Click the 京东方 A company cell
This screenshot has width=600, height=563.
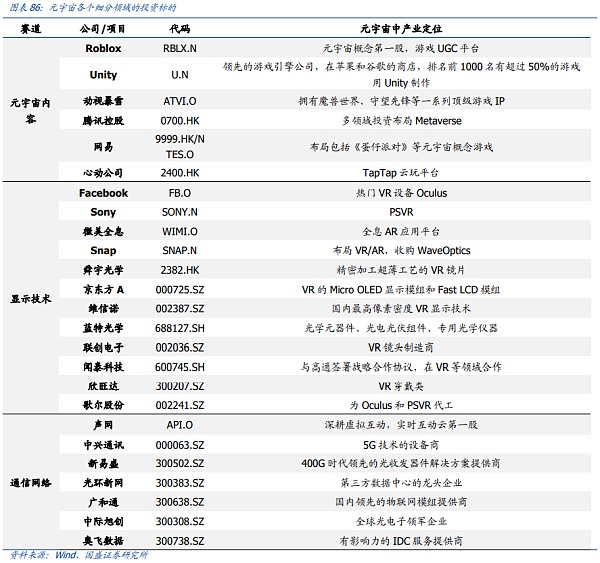coord(103,290)
